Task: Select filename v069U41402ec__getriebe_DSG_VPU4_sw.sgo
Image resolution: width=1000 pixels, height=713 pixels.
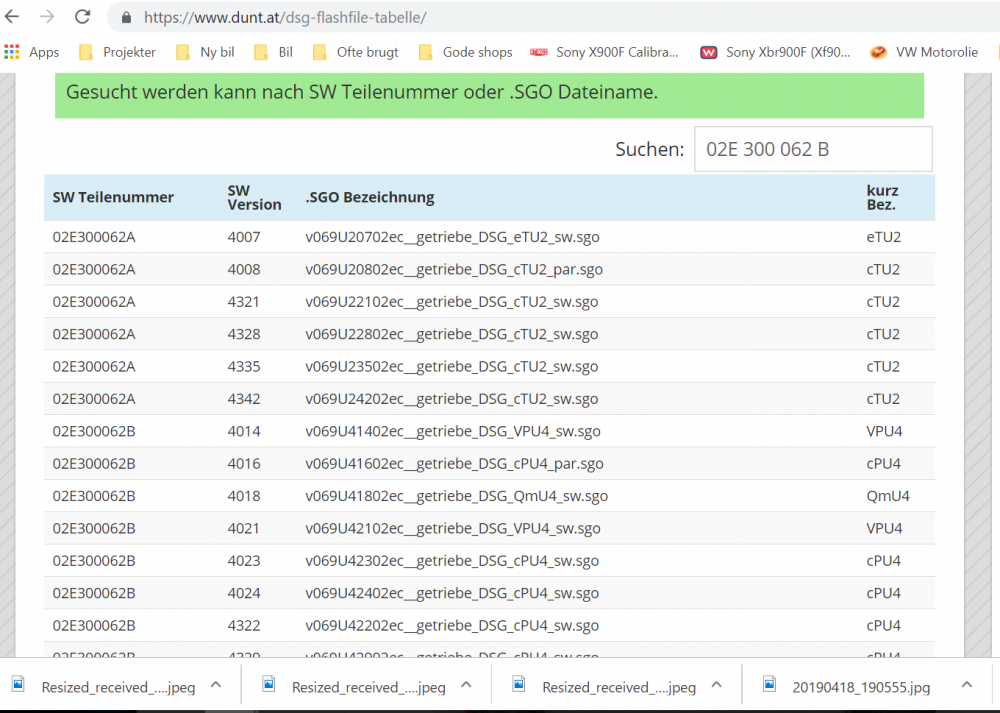Action: (453, 432)
